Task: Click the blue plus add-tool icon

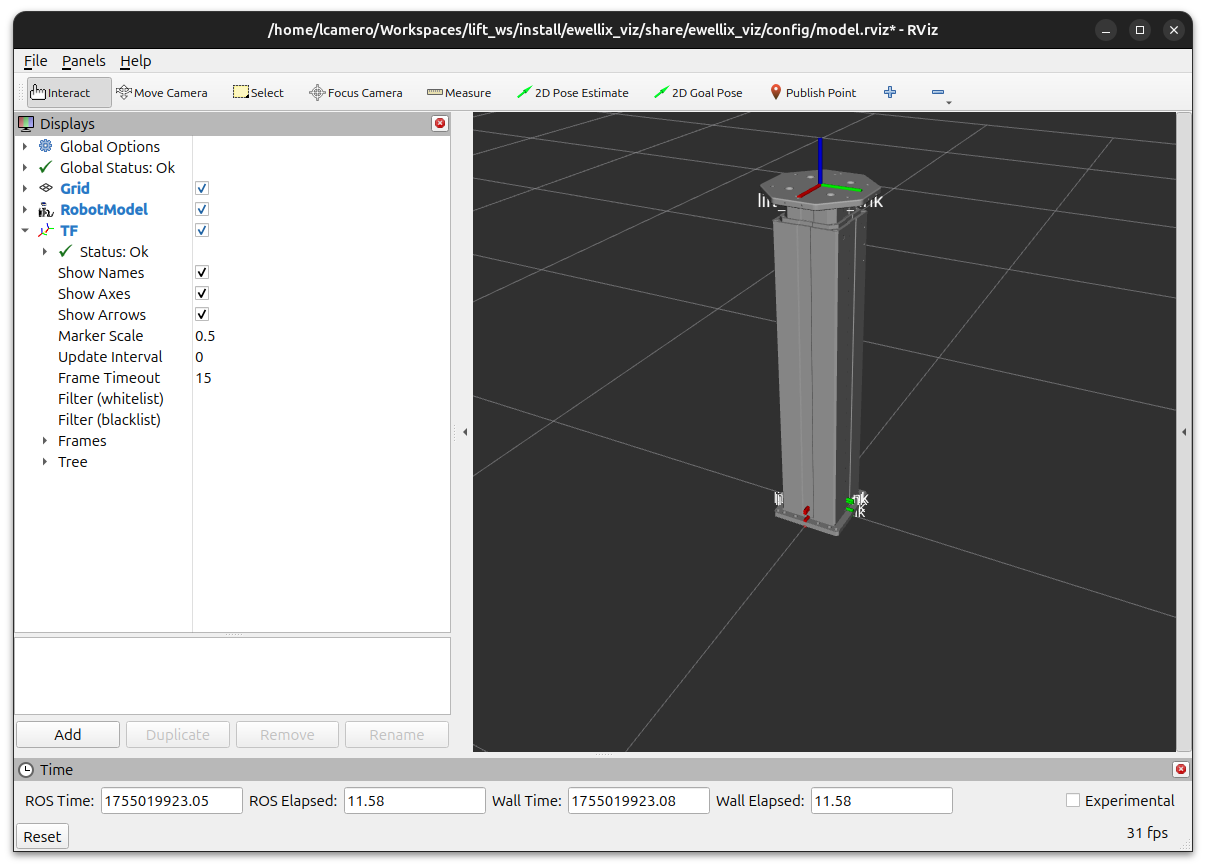Action: [890, 92]
